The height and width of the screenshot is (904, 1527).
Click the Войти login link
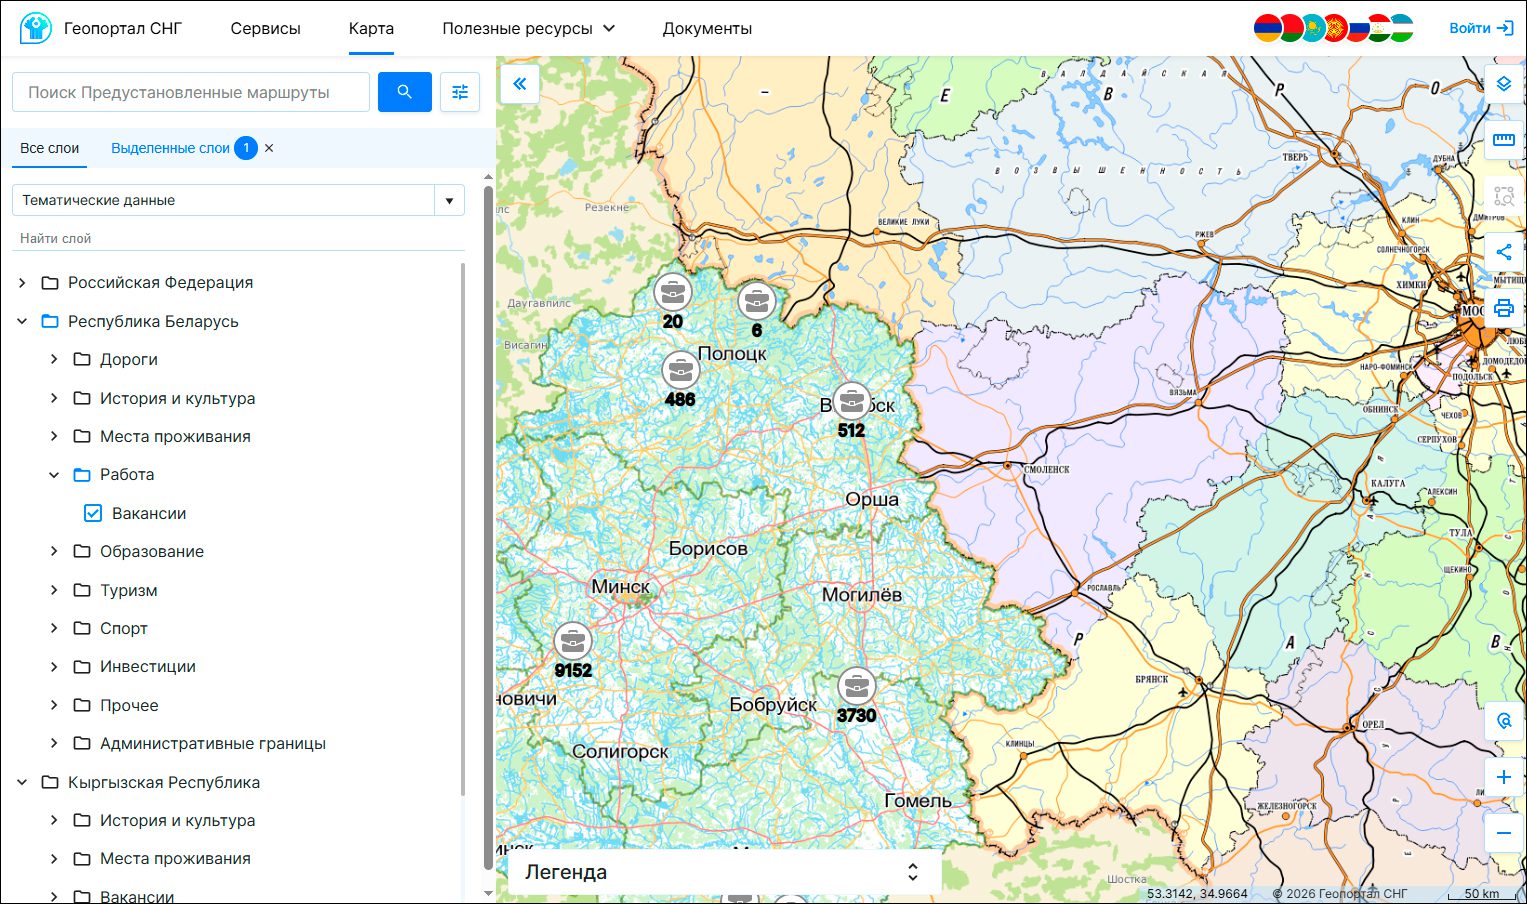[x=1481, y=28]
